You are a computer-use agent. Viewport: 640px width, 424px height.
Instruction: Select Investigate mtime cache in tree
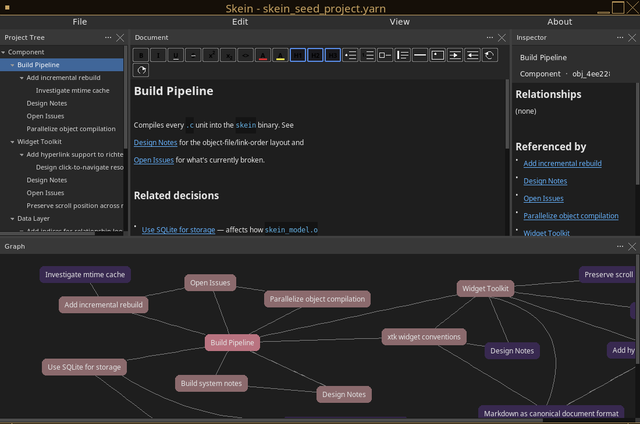tap(72, 91)
